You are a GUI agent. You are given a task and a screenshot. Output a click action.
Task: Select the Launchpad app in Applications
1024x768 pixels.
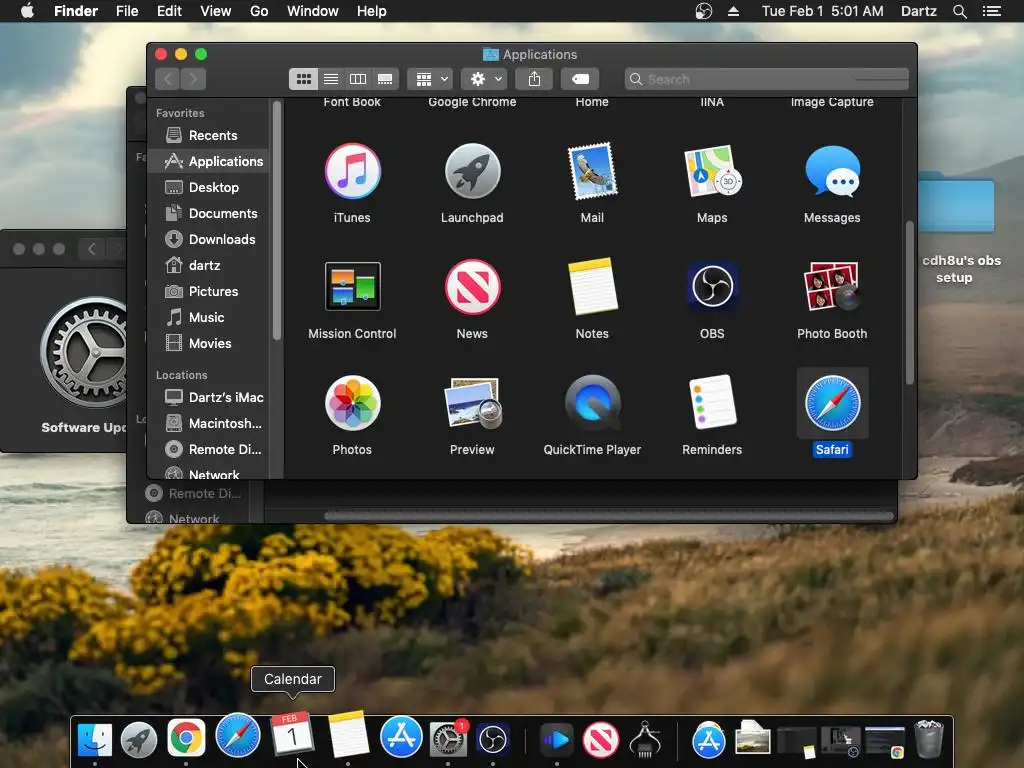click(x=472, y=172)
